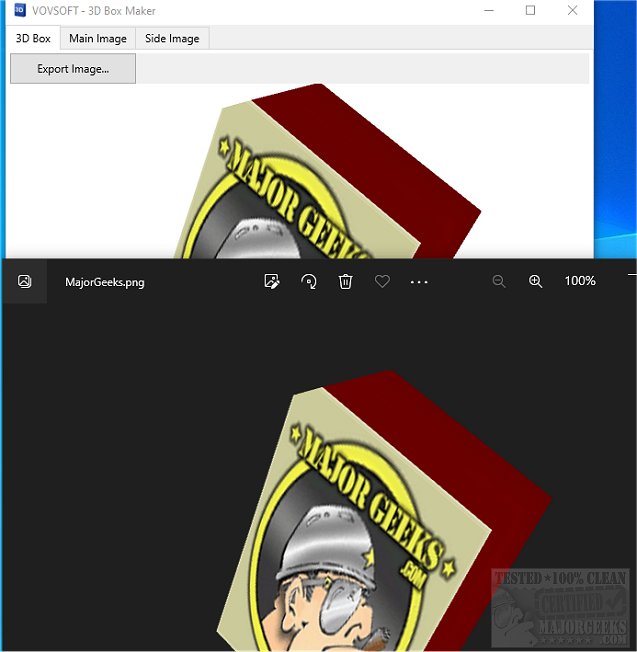Screen dimensions: 637x652
Task: Rotate the image in Photos
Action: (x=309, y=282)
